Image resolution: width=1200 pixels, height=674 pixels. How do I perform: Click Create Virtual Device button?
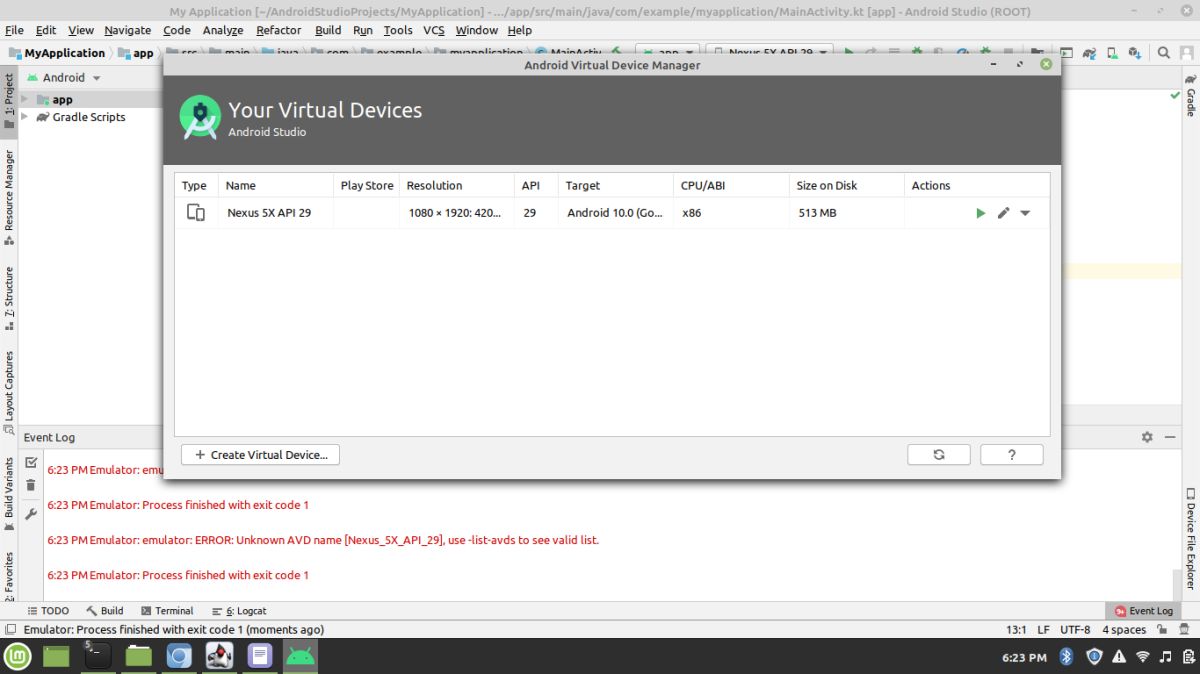(260, 454)
